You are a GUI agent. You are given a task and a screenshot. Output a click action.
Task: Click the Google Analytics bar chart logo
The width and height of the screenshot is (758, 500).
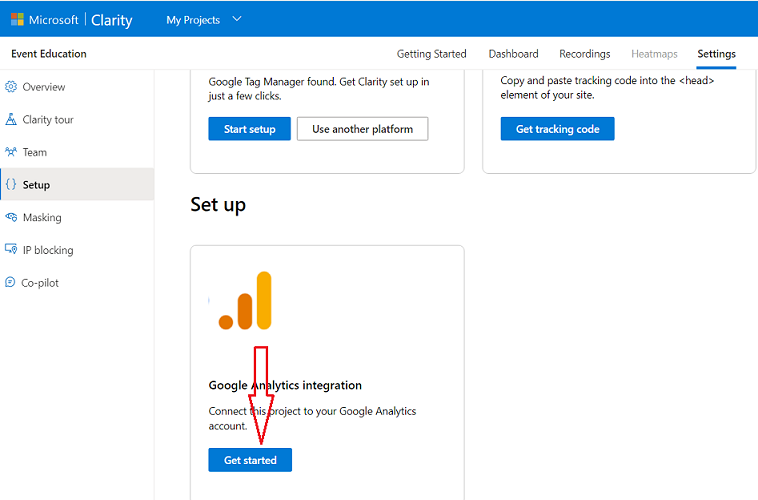pyautogui.click(x=245, y=300)
